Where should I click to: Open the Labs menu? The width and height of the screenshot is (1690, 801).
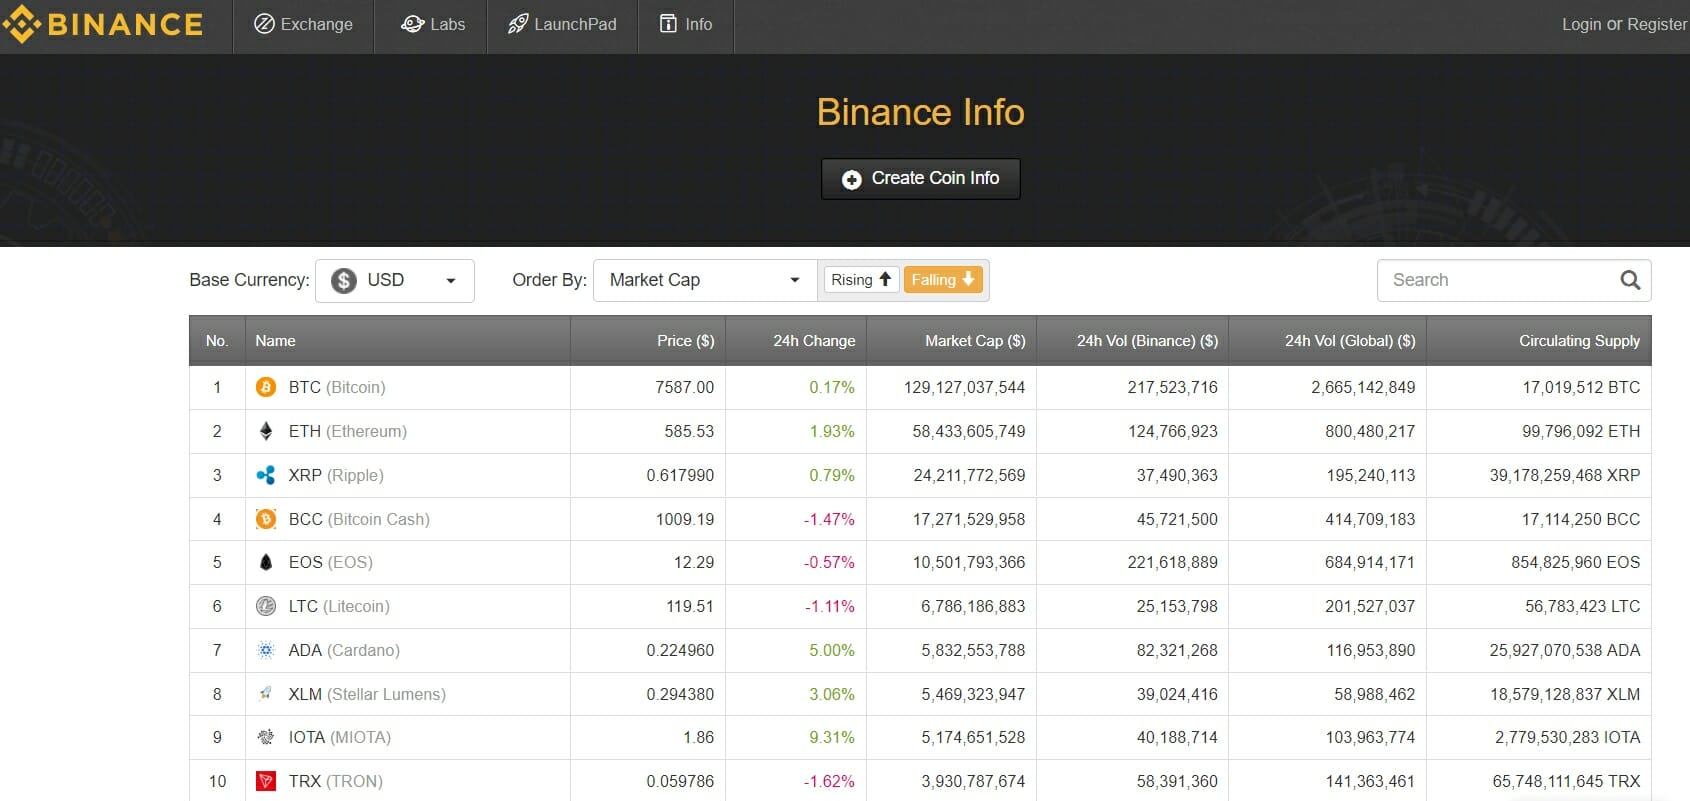pyautogui.click(x=433, y=24)
